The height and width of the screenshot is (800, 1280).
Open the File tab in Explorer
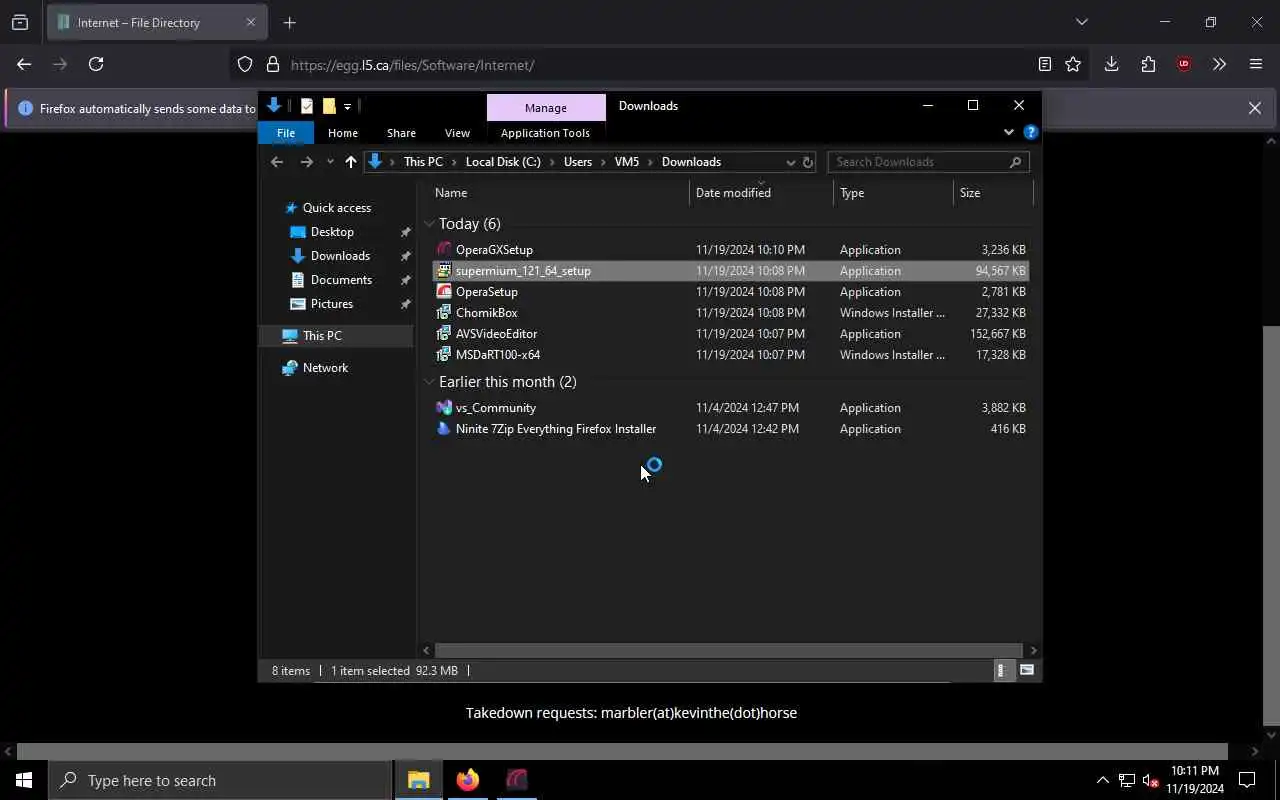coord(286,133)
